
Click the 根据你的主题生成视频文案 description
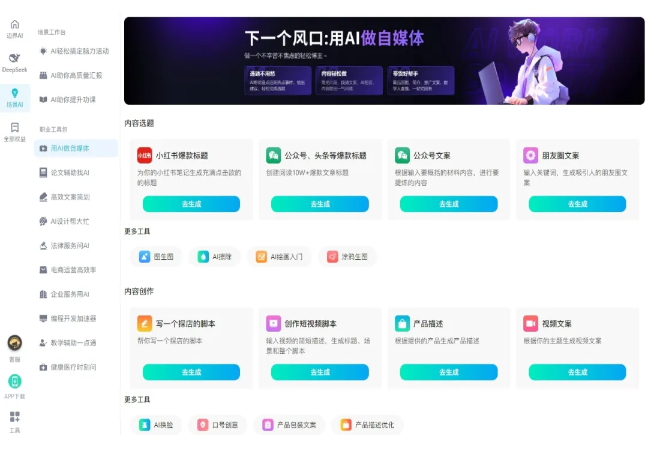coord(562,341)
